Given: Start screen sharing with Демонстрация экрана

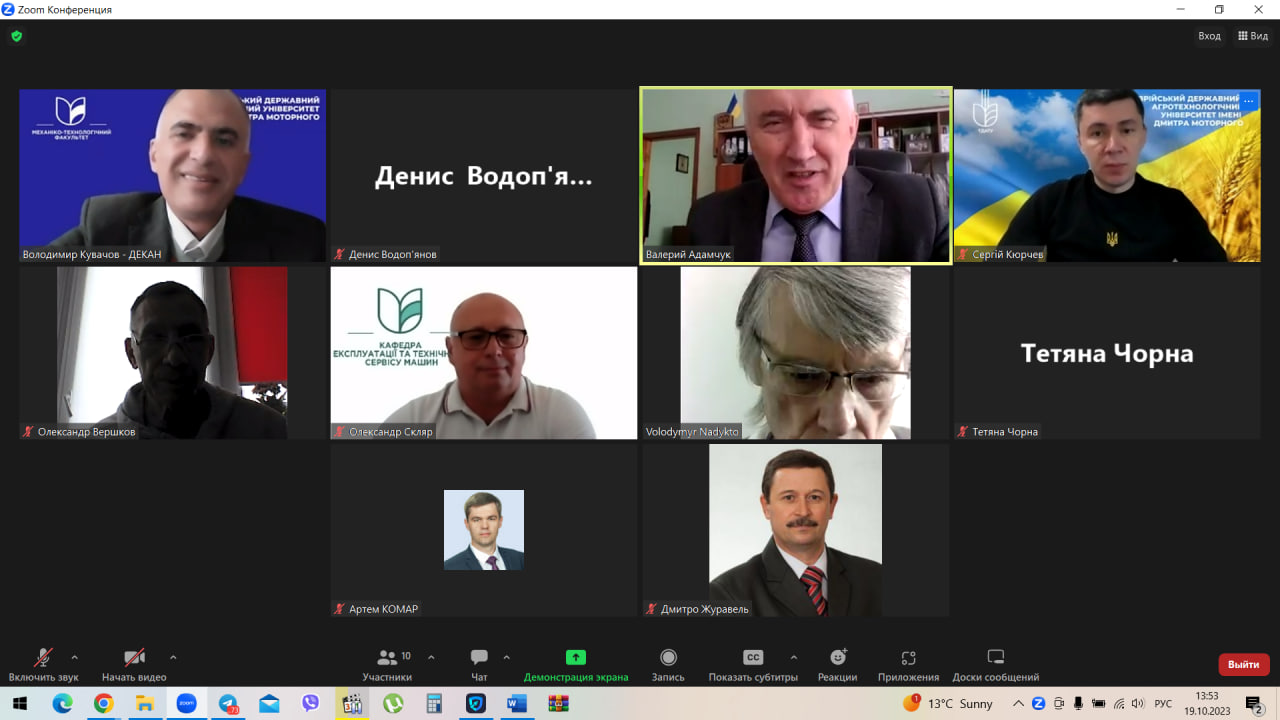Looking at the screenshot, I should pyautogui.click(x=576, y=665).
